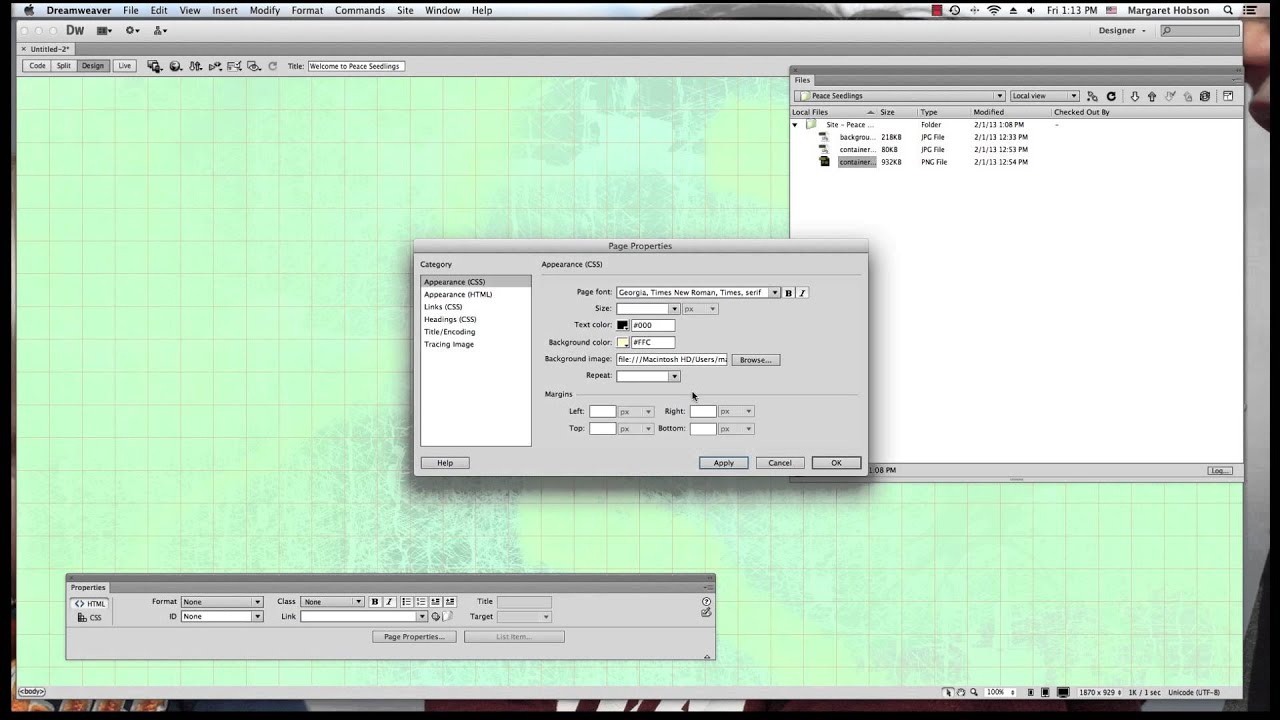Open the Extend Dreamweaver gear menu
This screenshot has width=1280, height=720.
(x=132, y=31)
